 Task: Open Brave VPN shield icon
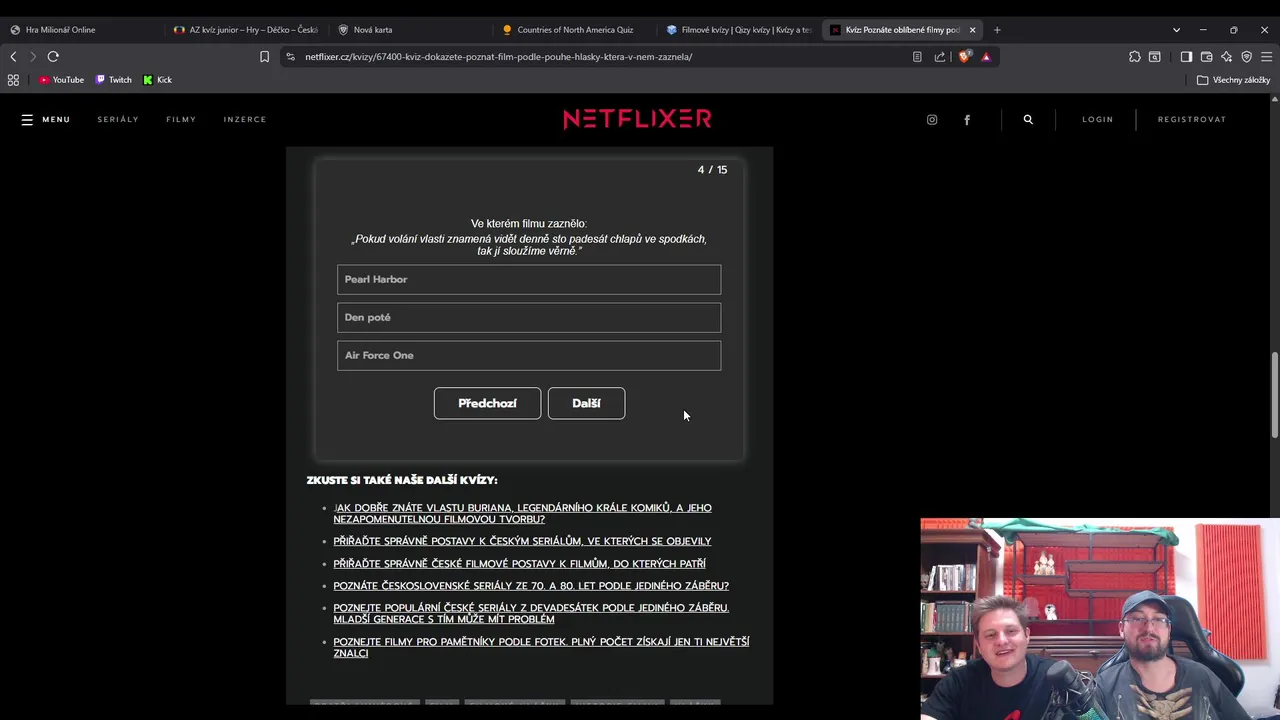pos(1247,57)
